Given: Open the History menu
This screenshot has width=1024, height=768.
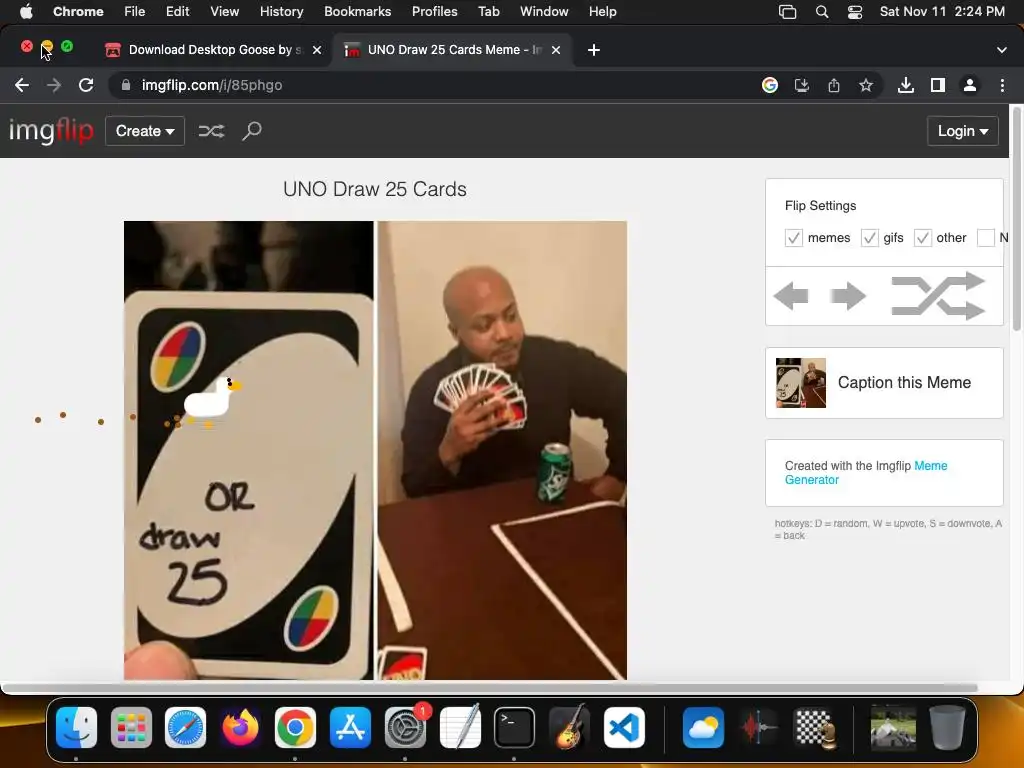Looking at the screenshot, I should (x=281, y=12).
